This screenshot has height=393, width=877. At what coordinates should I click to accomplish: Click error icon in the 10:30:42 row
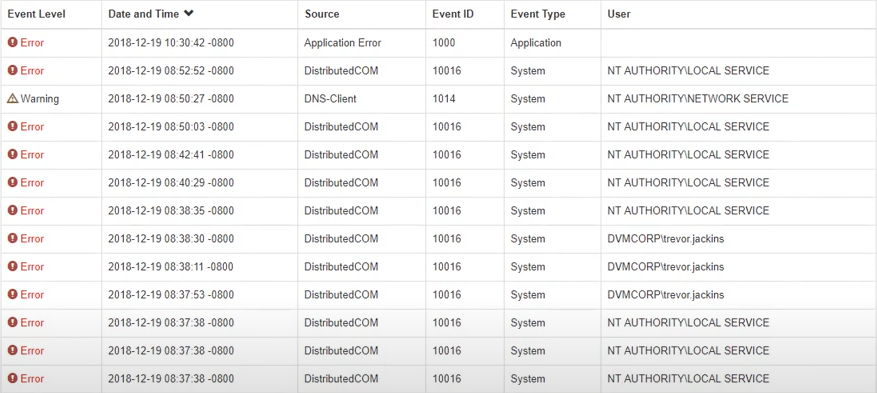12,42
